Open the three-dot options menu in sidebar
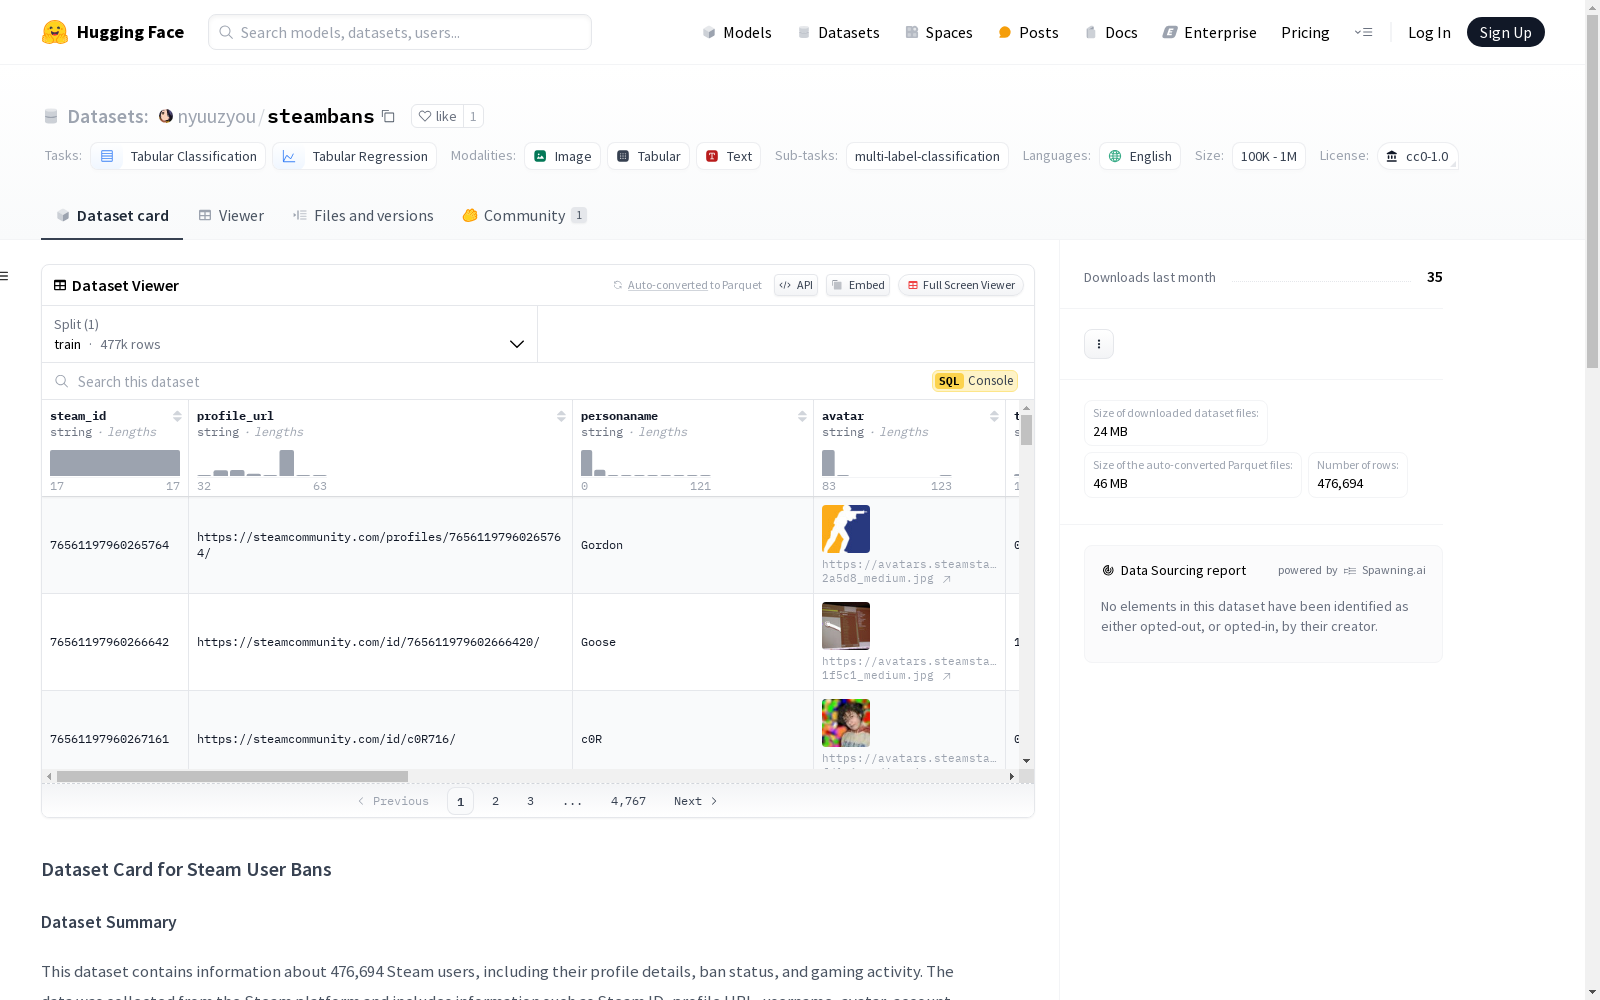The image size is (1600, 1000). point(1099,344)
